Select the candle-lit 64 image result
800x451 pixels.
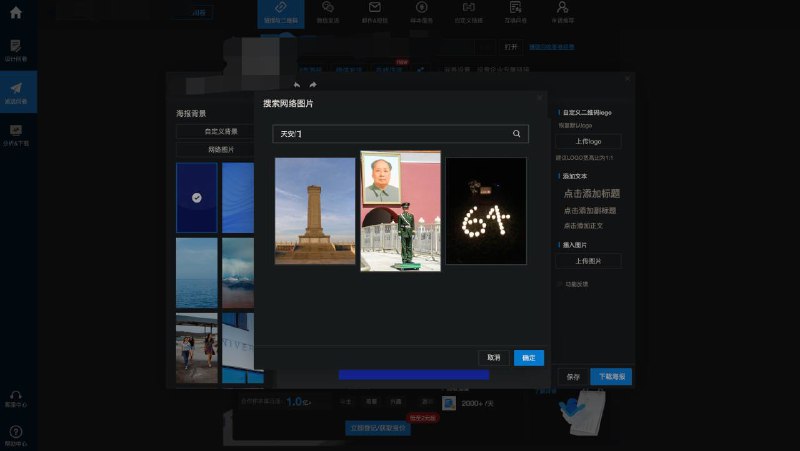486,211
